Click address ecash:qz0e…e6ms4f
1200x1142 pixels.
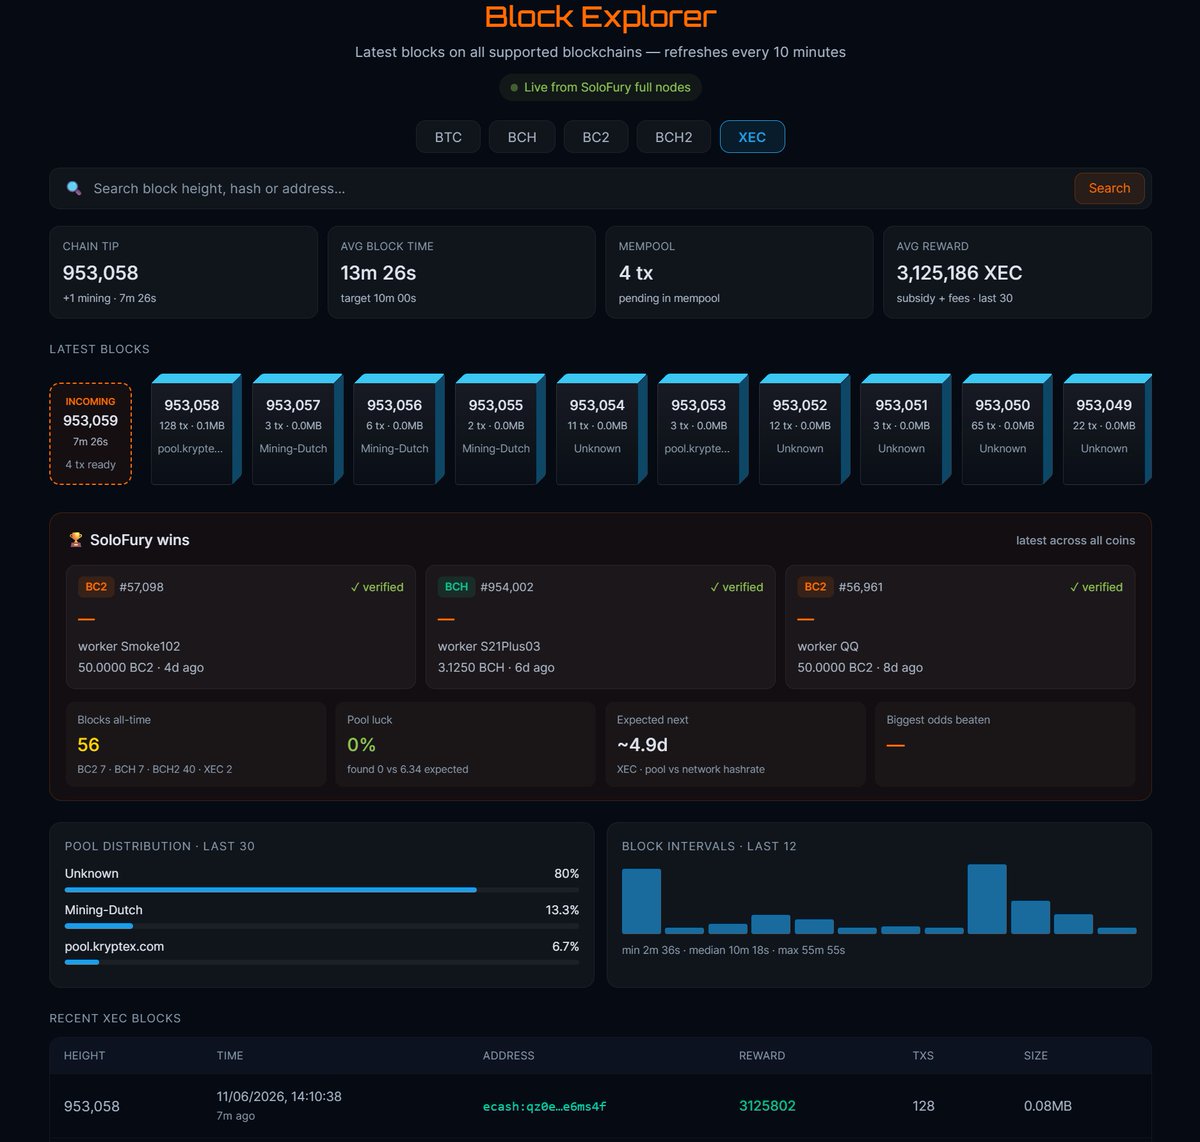pyautogui.click(x=544, y=1106)
